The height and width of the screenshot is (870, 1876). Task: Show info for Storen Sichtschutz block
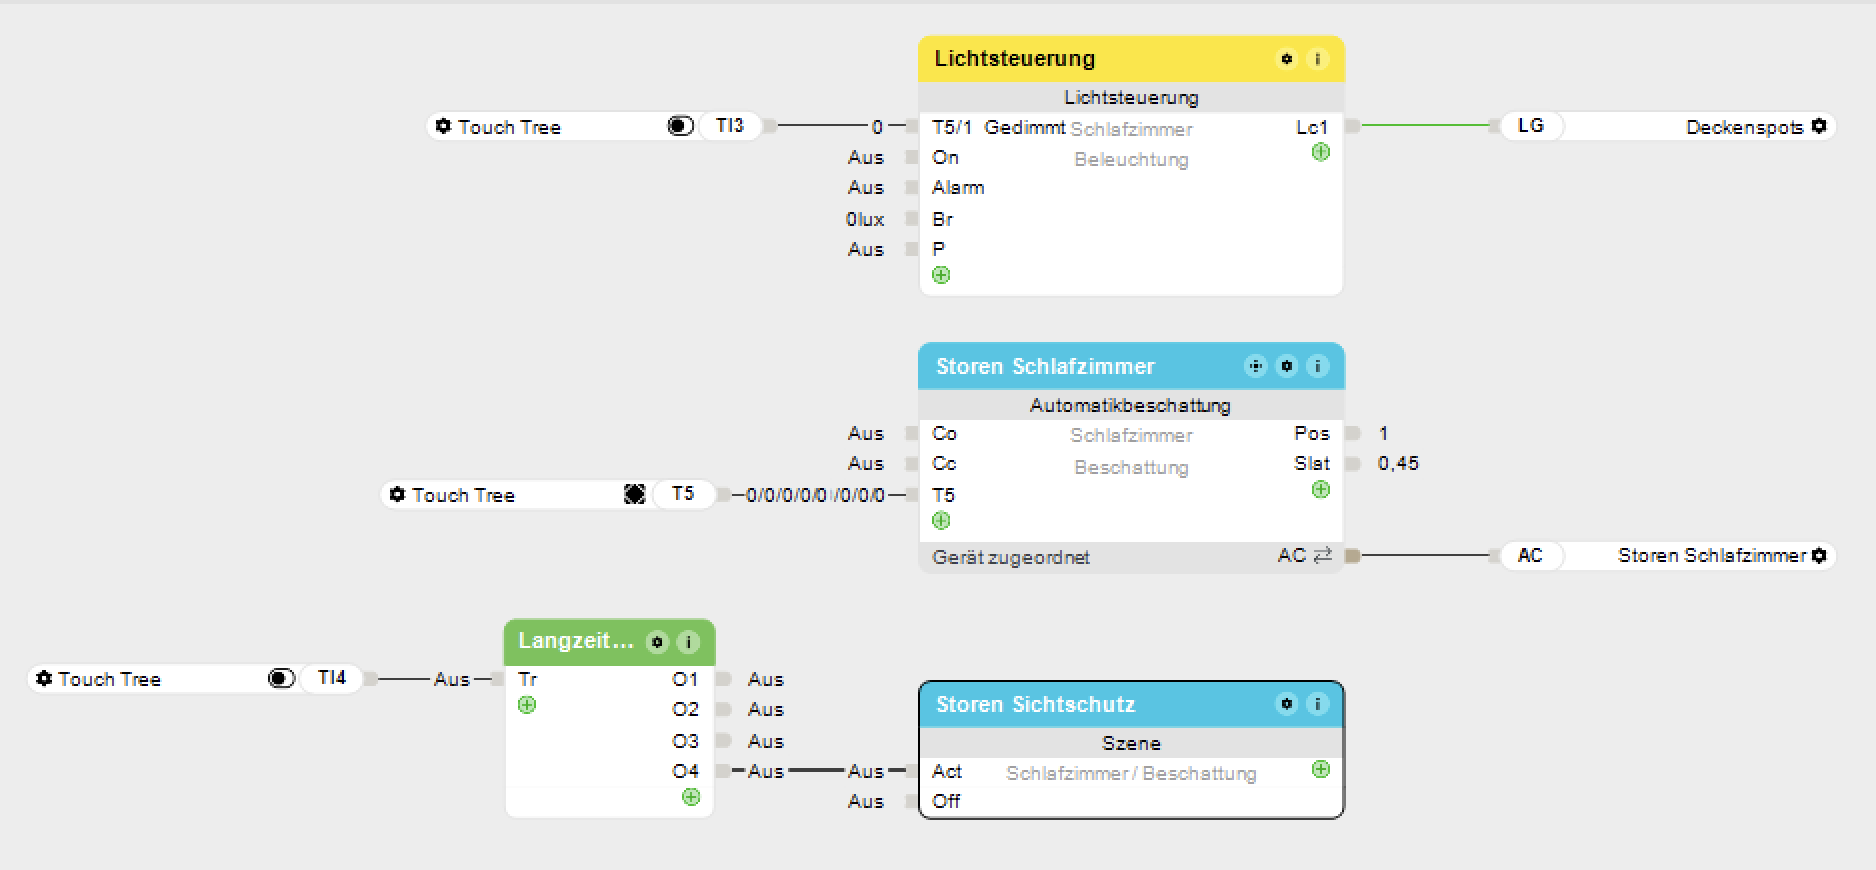1317,704
